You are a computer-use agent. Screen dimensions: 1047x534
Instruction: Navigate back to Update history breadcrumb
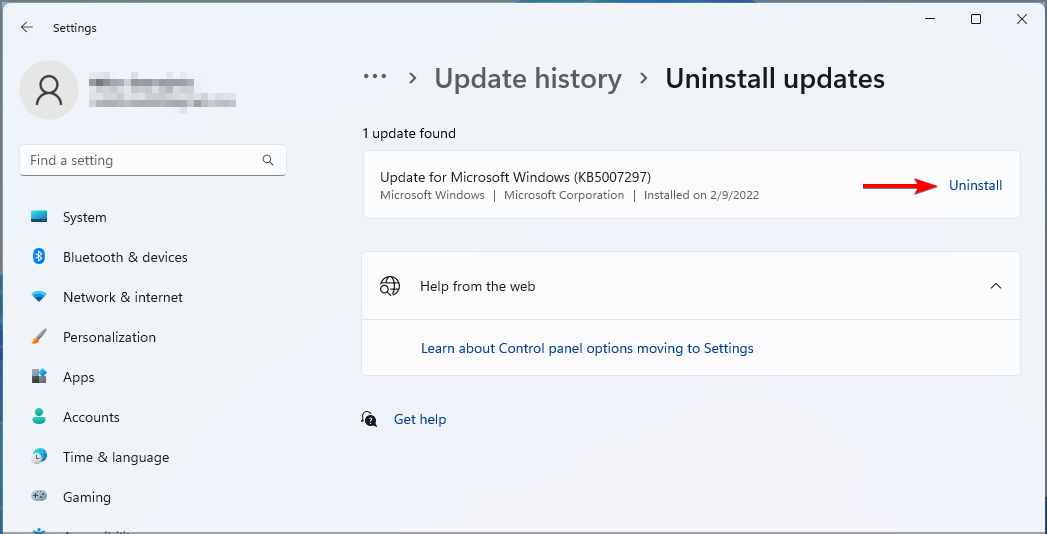click(x=528, y=79)
